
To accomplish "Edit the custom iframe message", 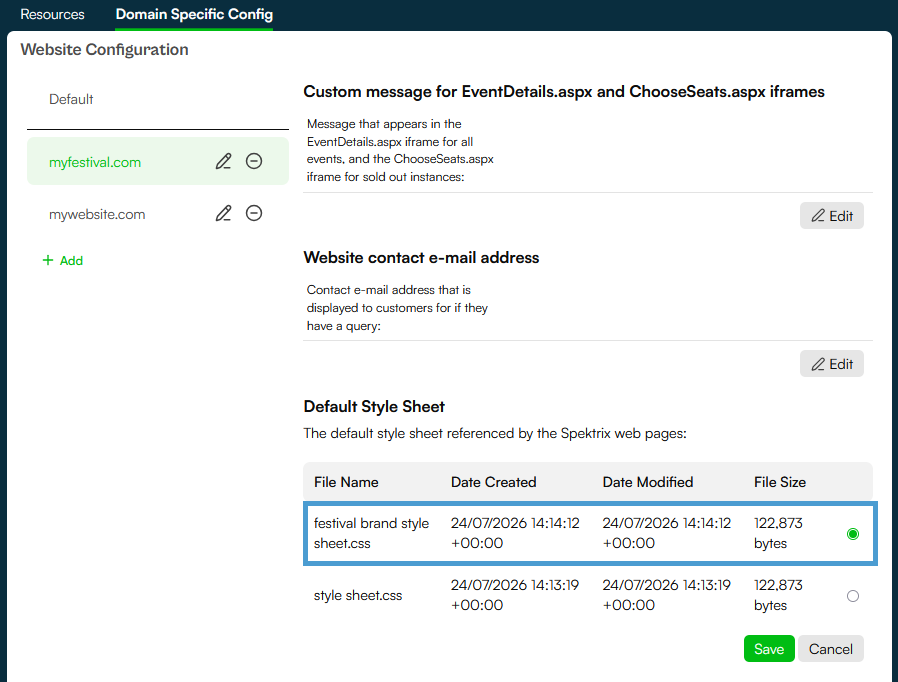I will pyautogui.click(x=832, y=216).
